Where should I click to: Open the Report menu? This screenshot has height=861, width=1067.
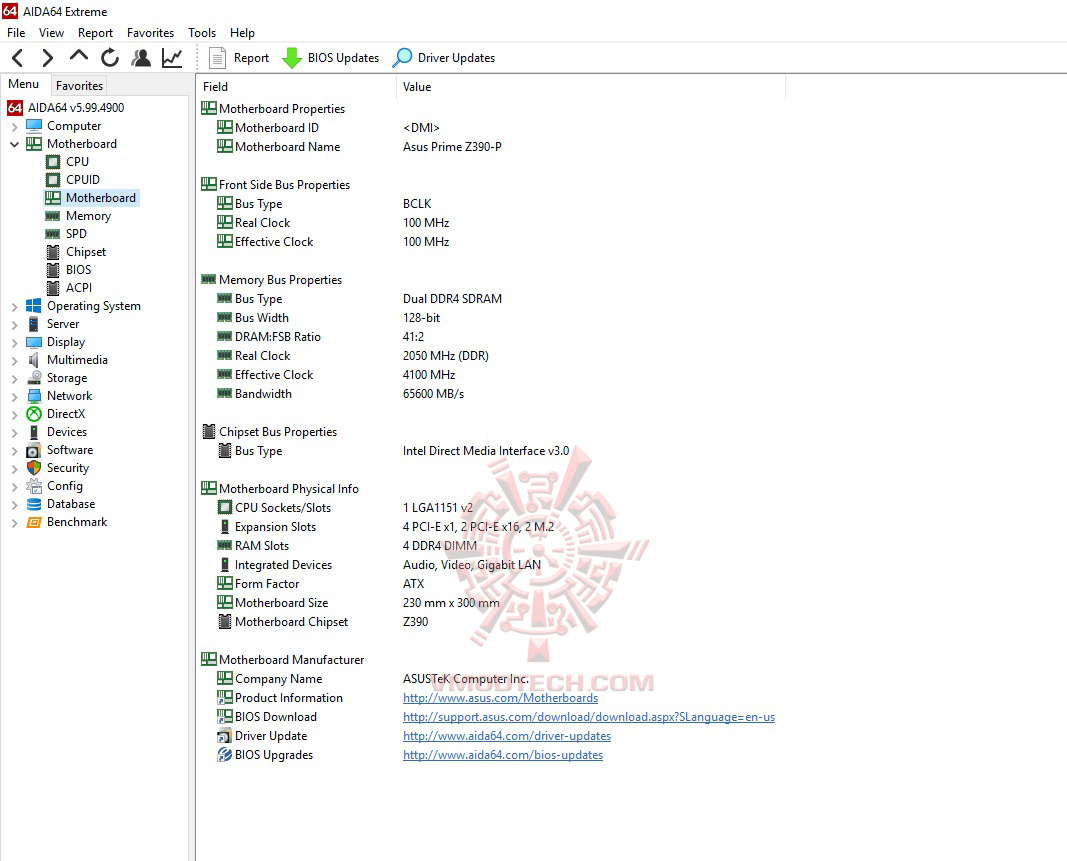click(95, 33)
